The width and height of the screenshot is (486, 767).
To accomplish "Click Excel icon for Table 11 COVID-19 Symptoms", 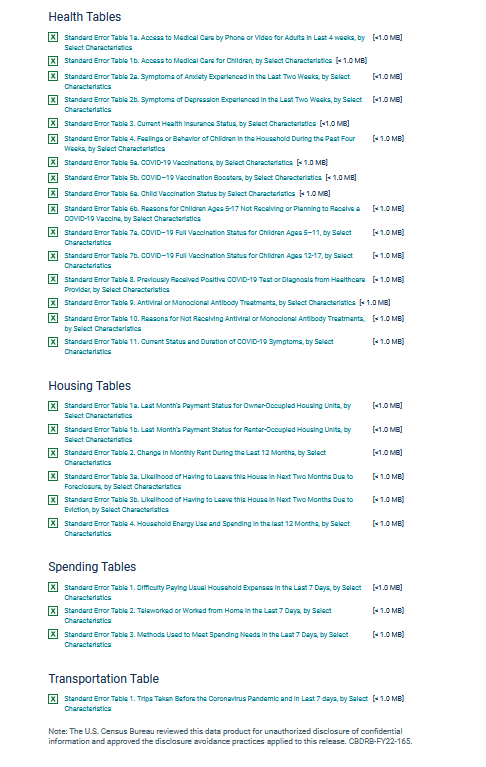I will (x=53, y=342).
